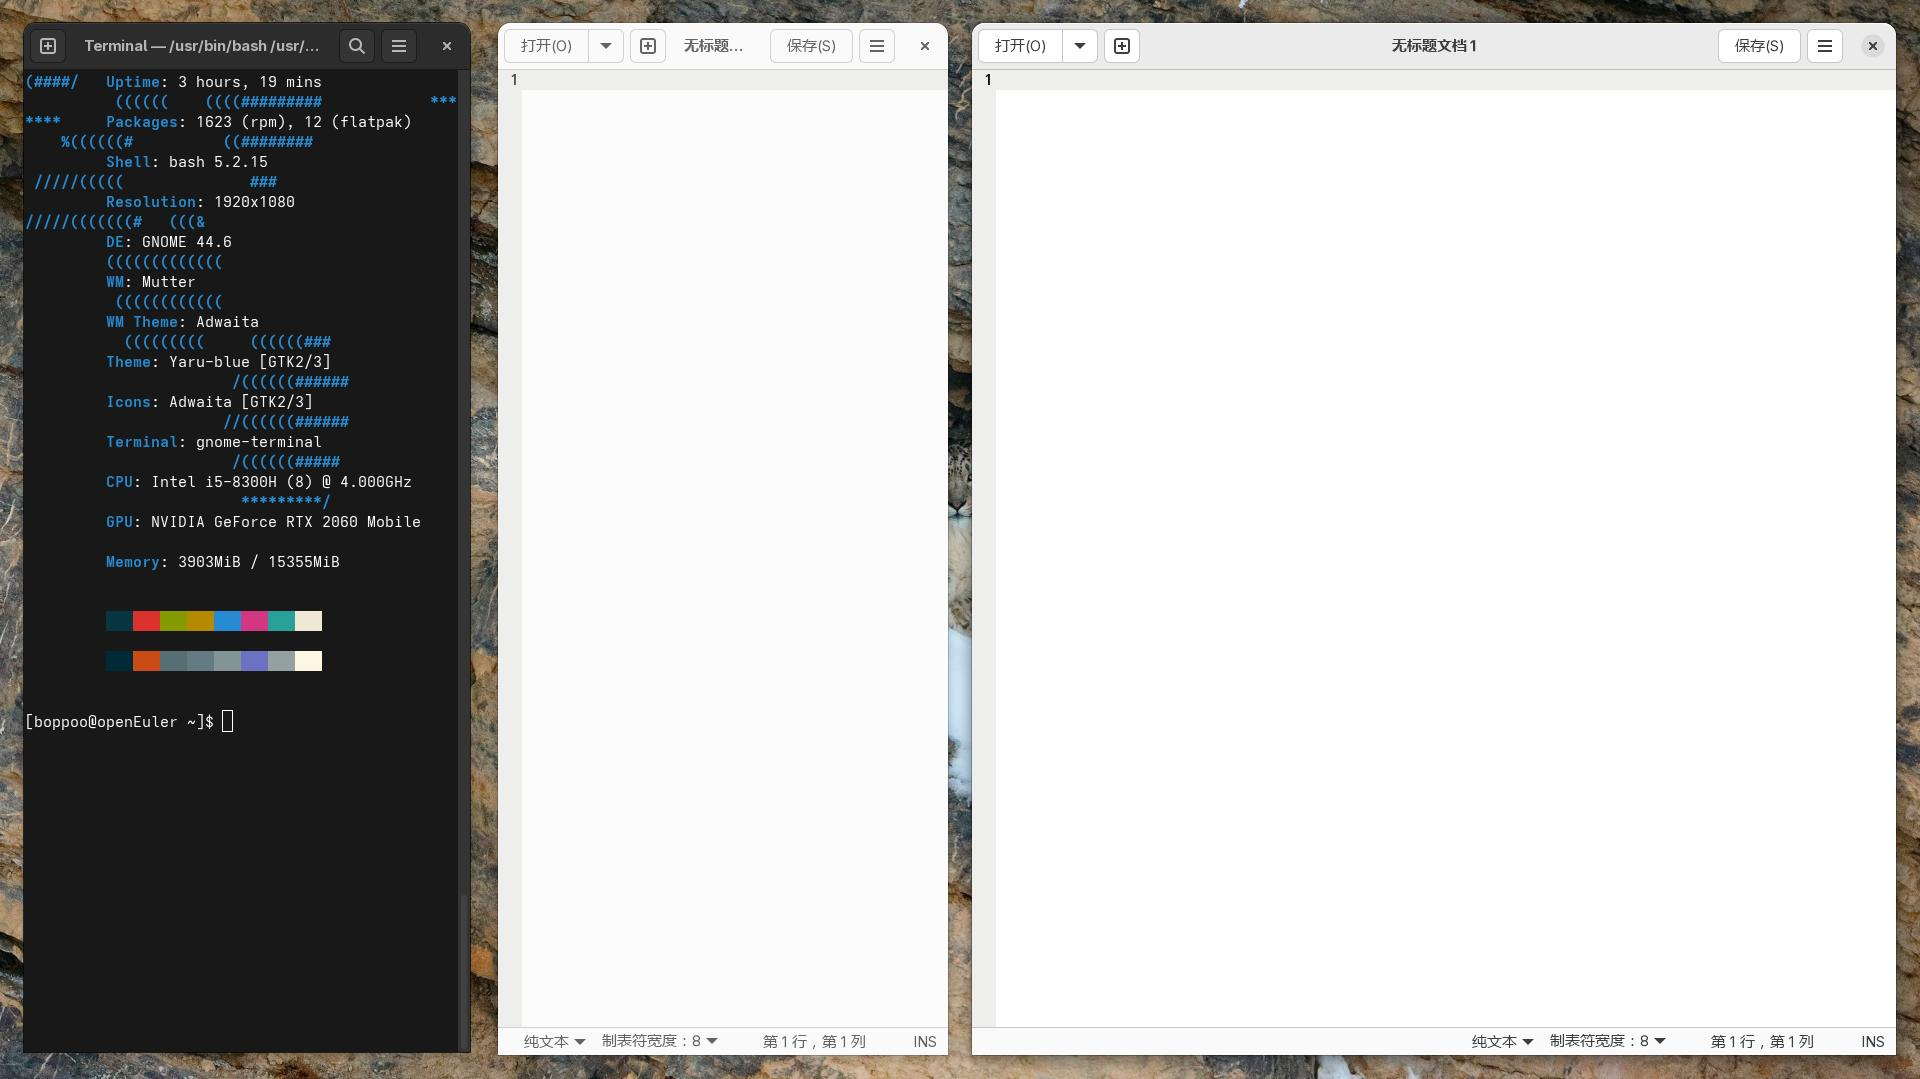Click the 无标题文档 1 title of the wide window
Screen dimensions: 1920x1079
(1434, 46)
